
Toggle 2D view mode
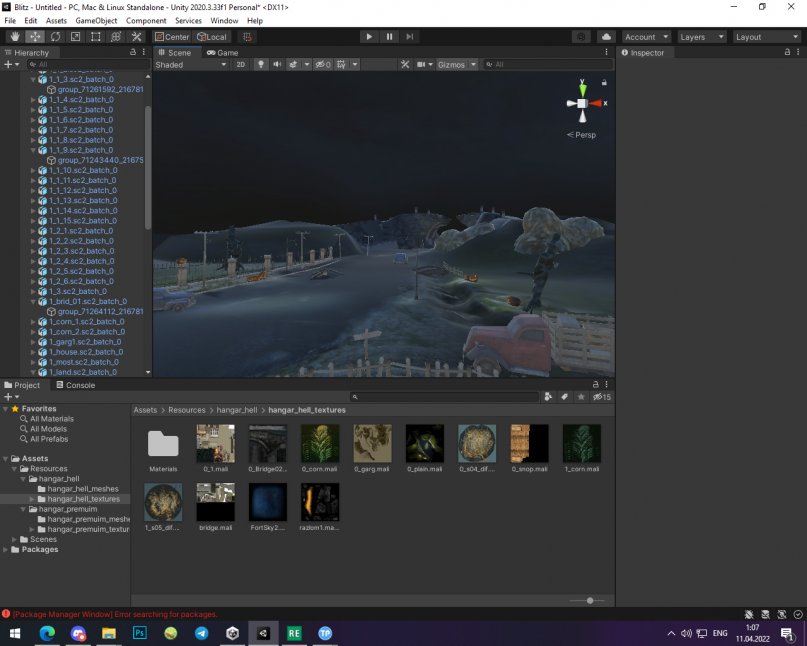(x=240, y=64)
